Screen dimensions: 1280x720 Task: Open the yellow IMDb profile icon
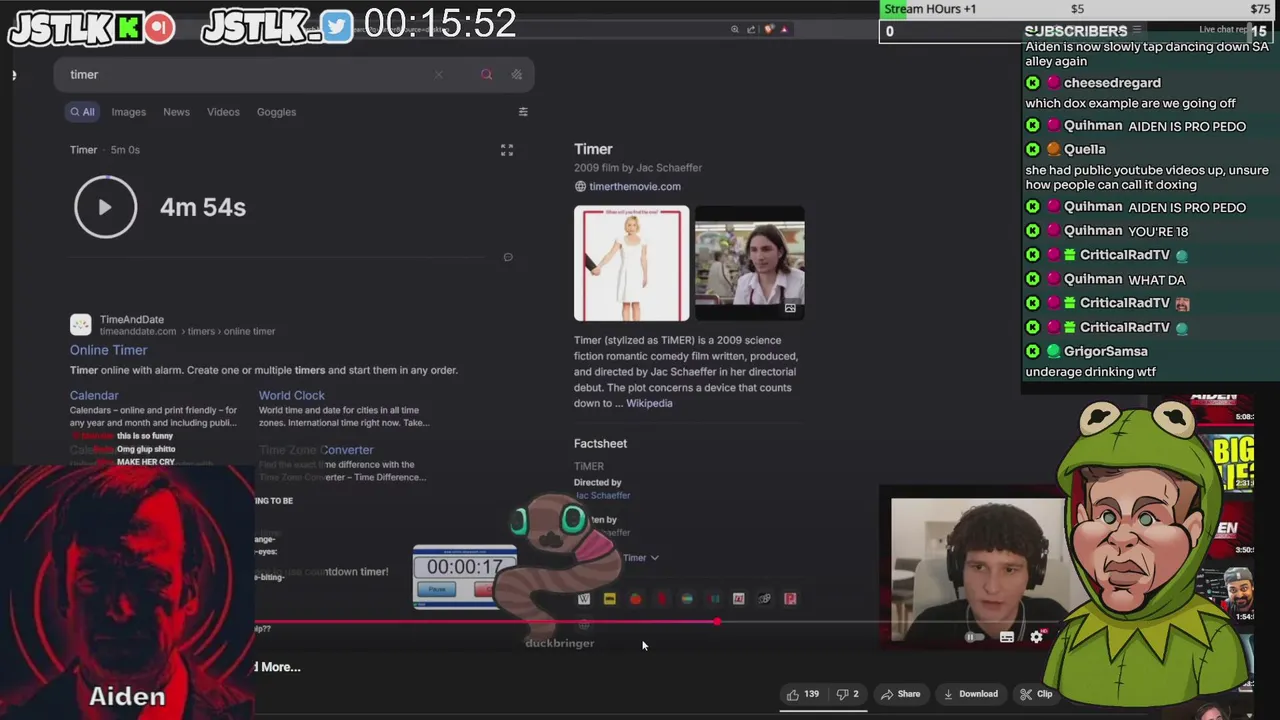(609, 599)
